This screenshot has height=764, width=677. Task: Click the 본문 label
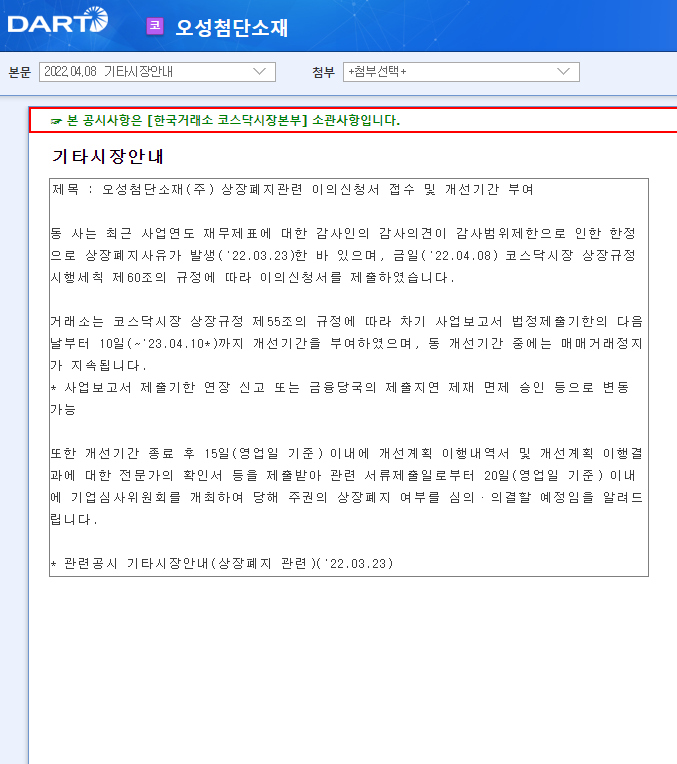pyautogui.click(x=19, y=72)
